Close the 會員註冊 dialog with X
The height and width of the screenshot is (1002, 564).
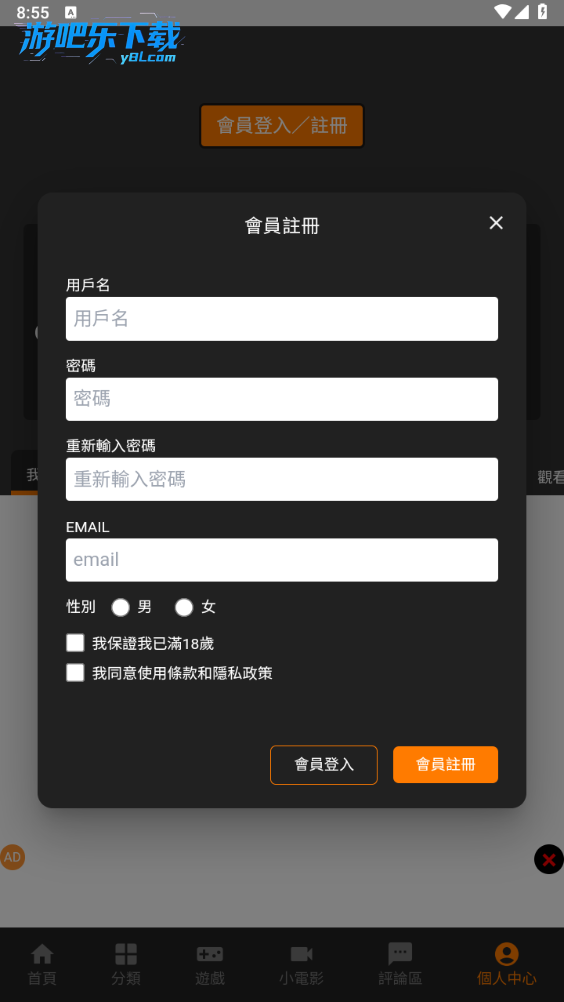pyautogui.click(x=496, y=223)
